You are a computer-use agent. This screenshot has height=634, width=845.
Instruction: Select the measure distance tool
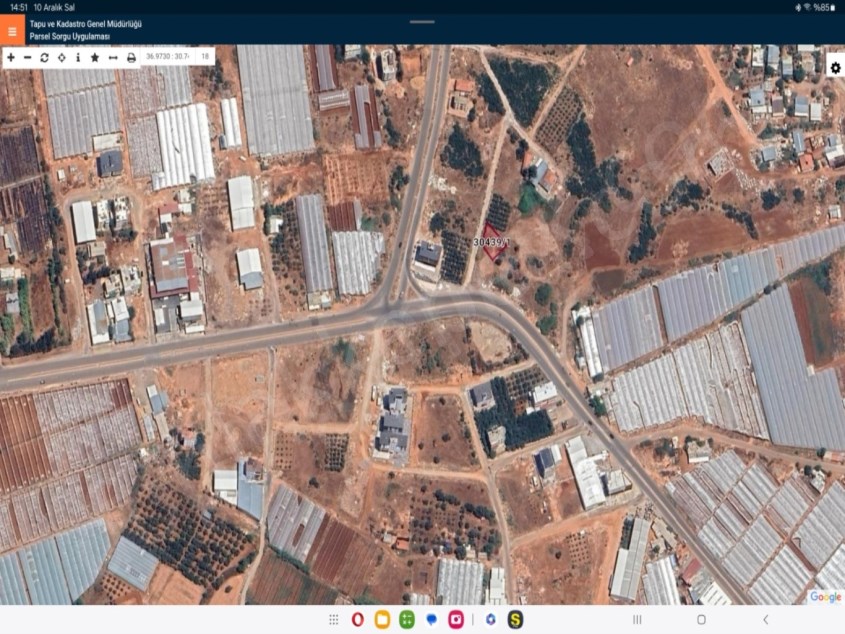113,57
